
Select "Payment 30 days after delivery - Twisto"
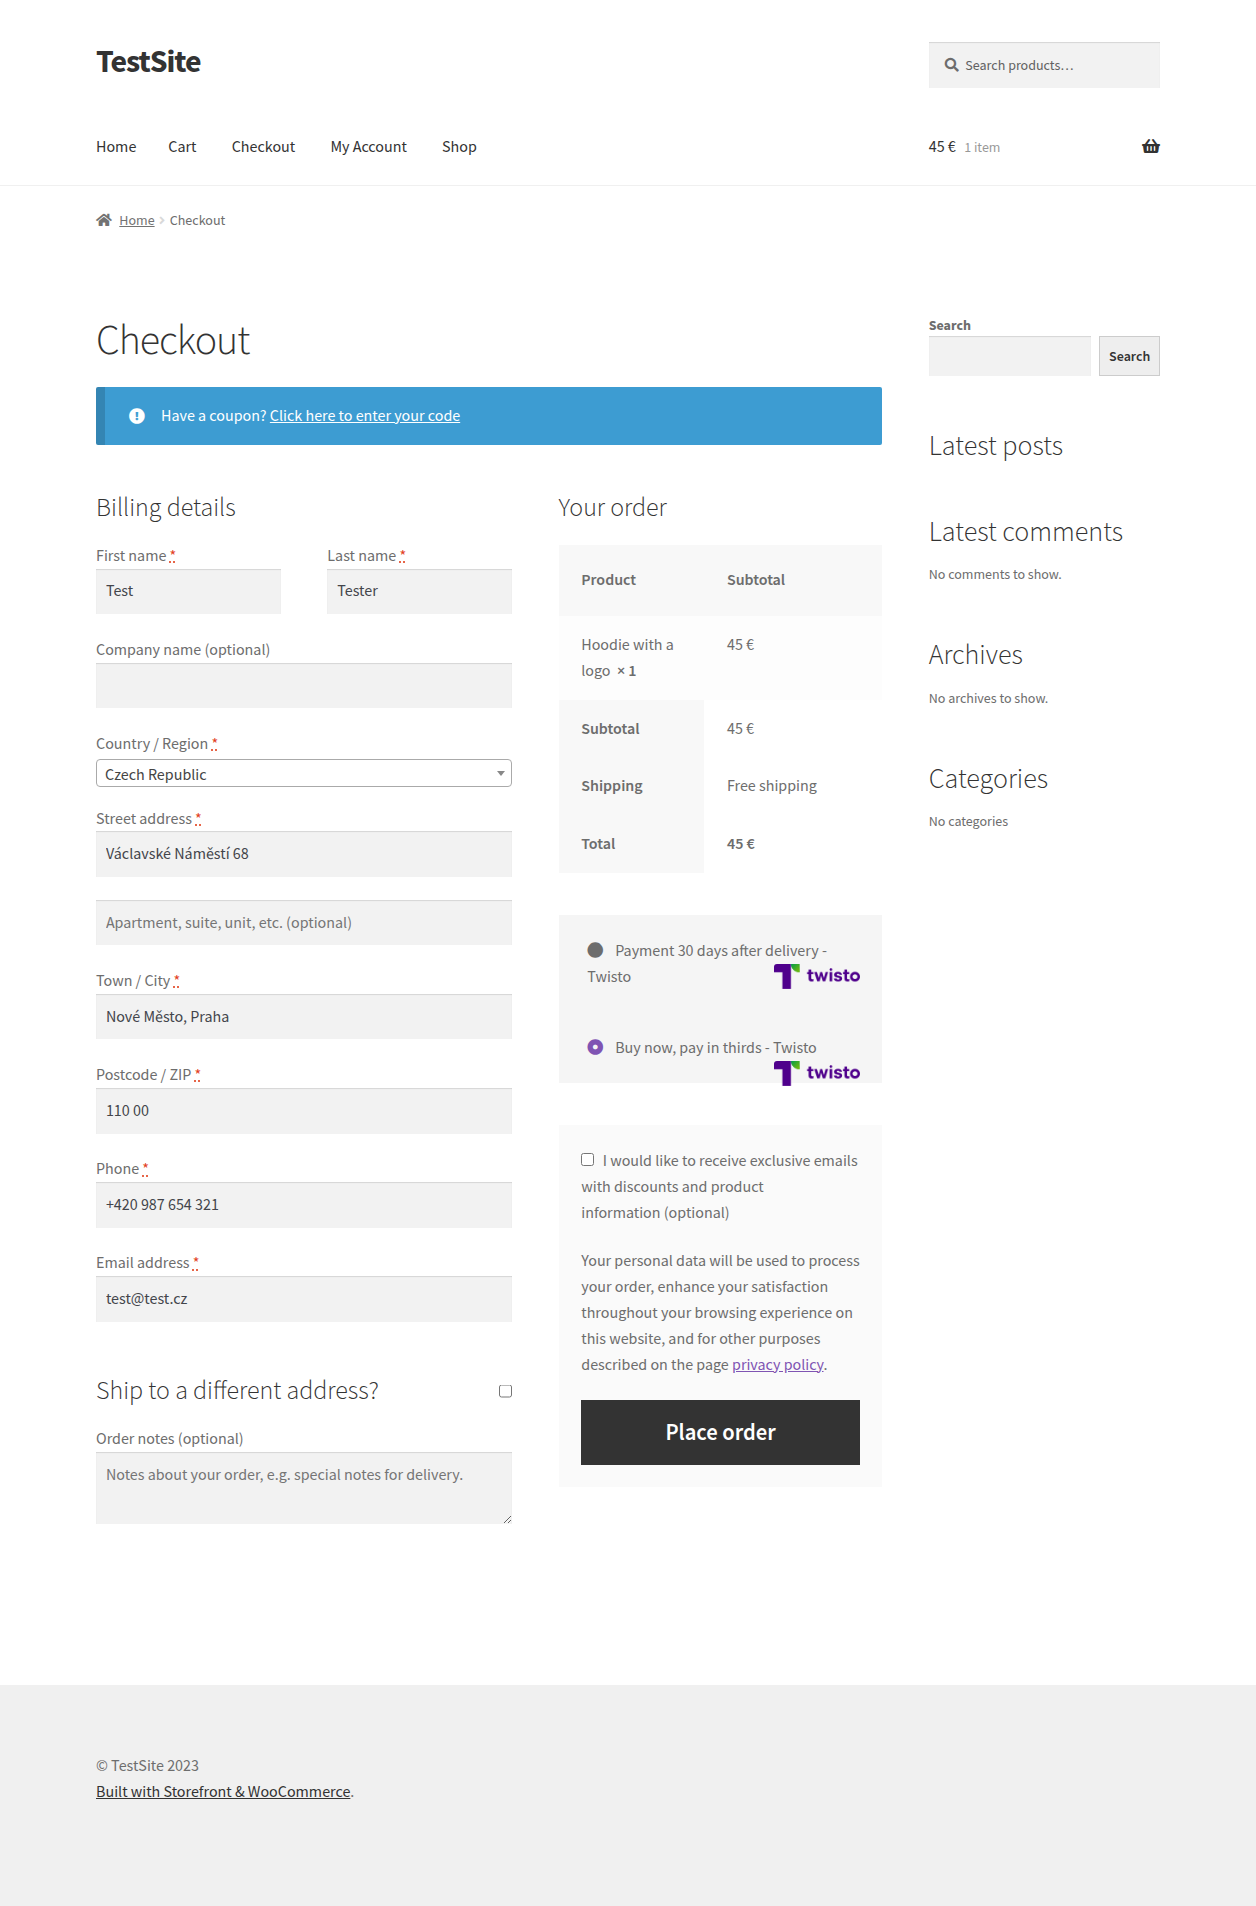click(595, 948)
